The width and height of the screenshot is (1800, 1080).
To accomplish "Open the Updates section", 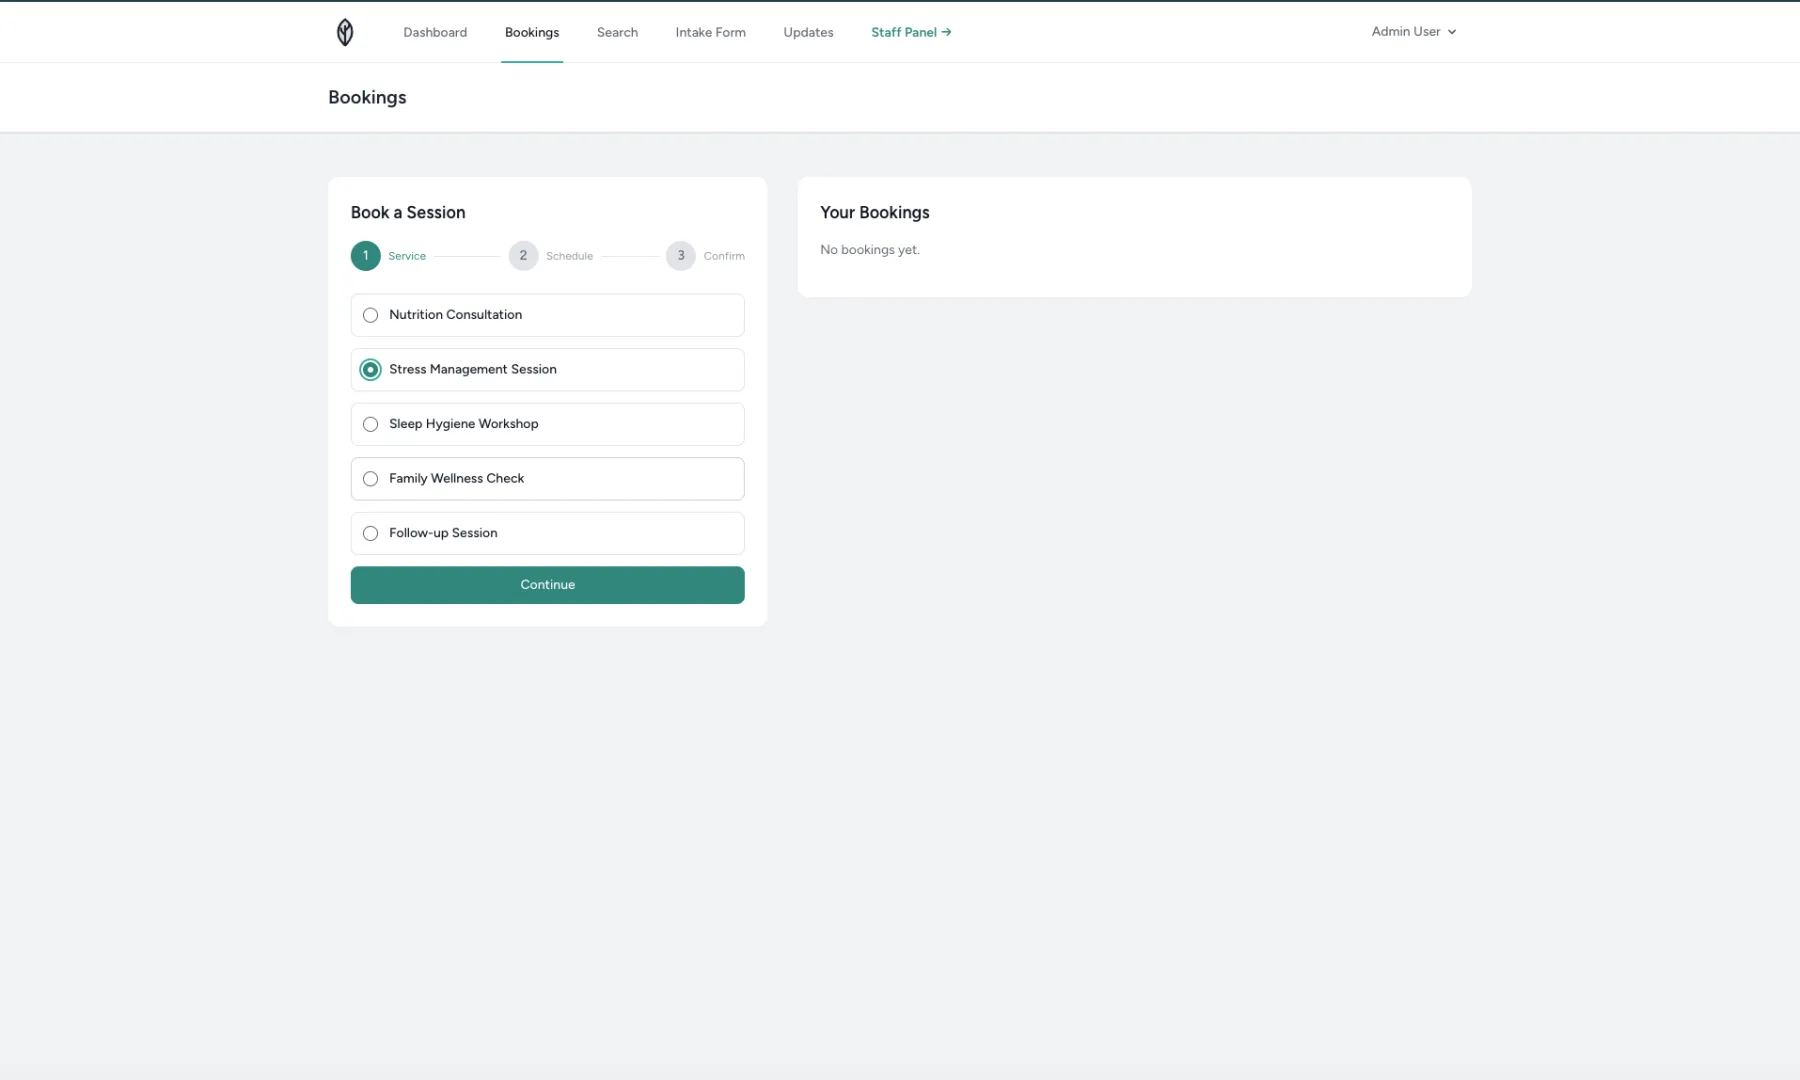I will 807,31.
